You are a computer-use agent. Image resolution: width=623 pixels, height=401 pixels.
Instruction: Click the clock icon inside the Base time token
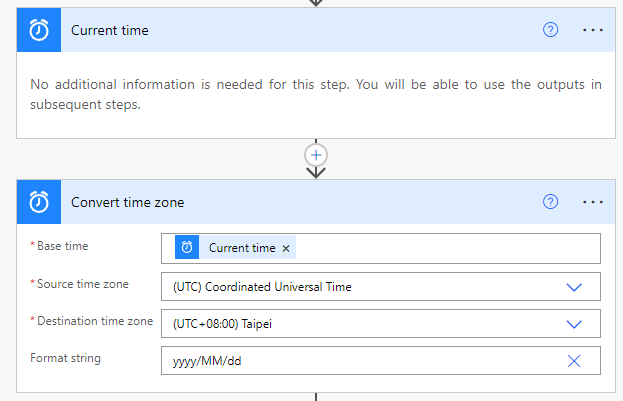[187, 248]
